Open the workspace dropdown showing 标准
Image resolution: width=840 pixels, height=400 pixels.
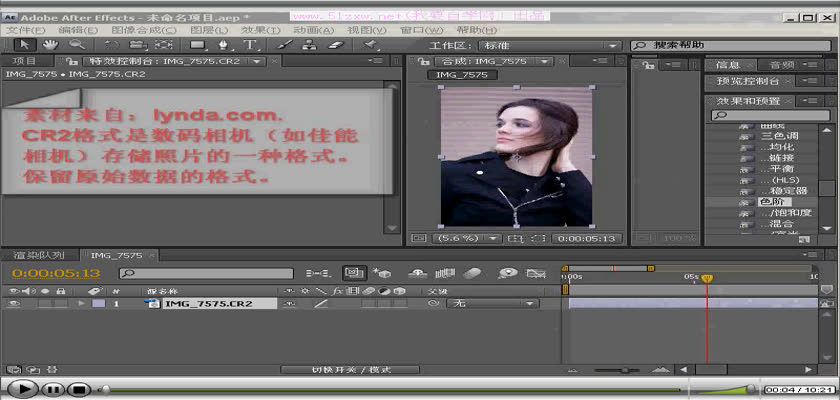point(549,46)
